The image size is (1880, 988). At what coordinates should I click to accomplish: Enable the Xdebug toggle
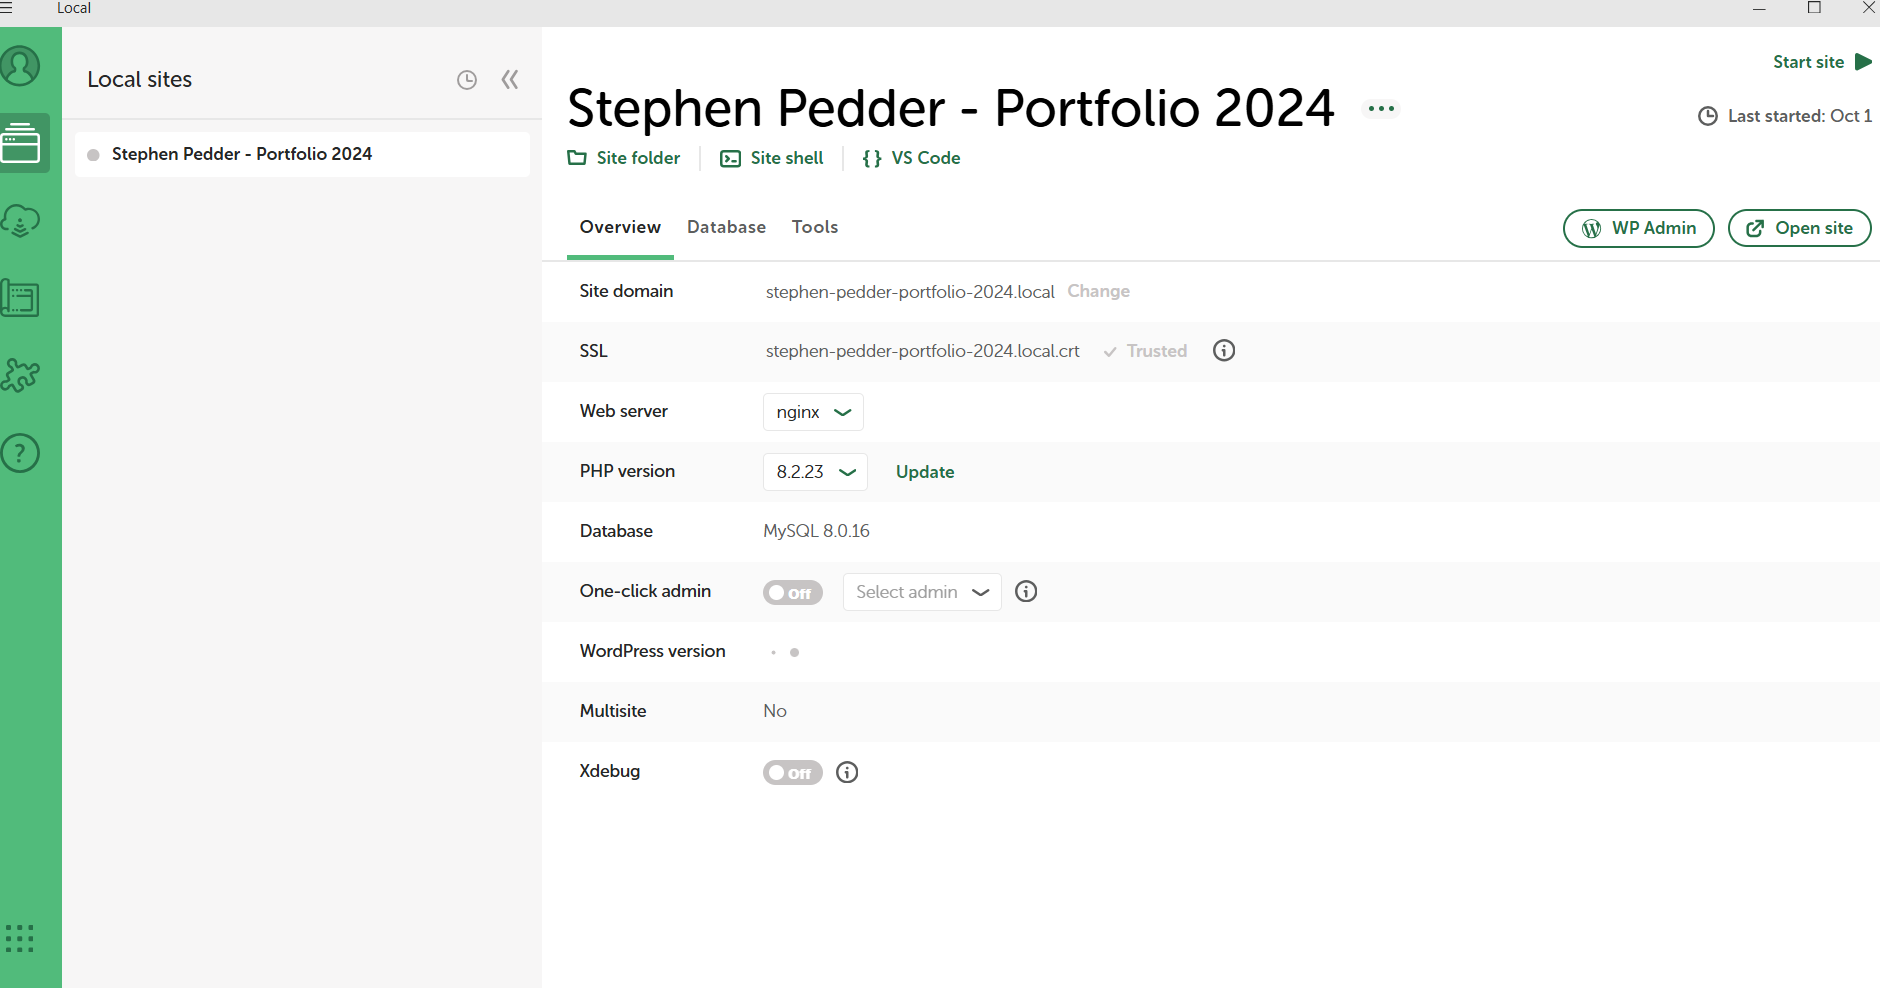click(792, 772)
